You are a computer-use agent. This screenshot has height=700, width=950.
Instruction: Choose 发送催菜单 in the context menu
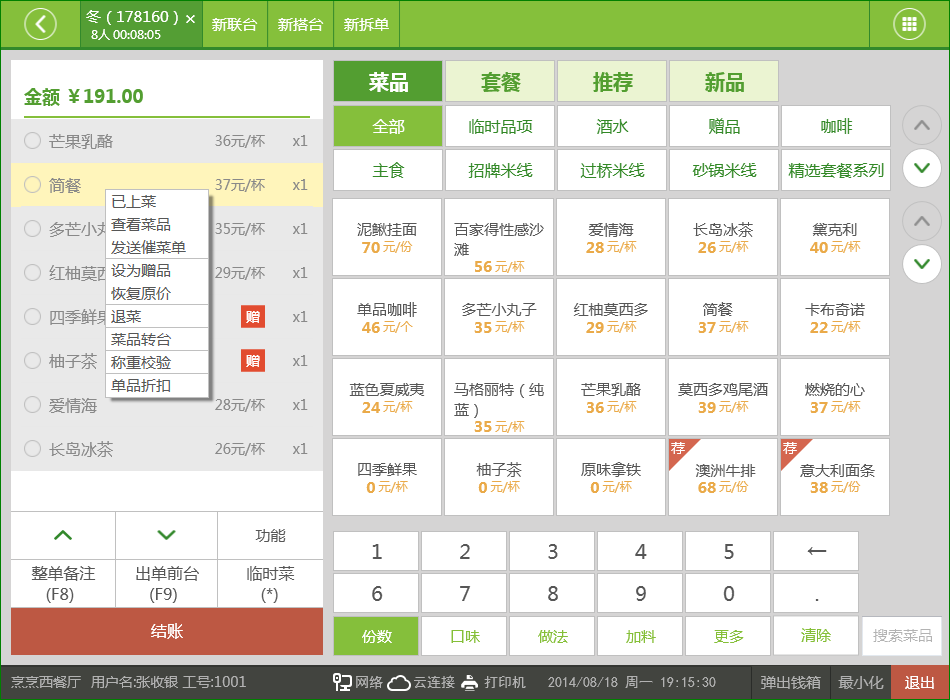[x=157, y=248]
